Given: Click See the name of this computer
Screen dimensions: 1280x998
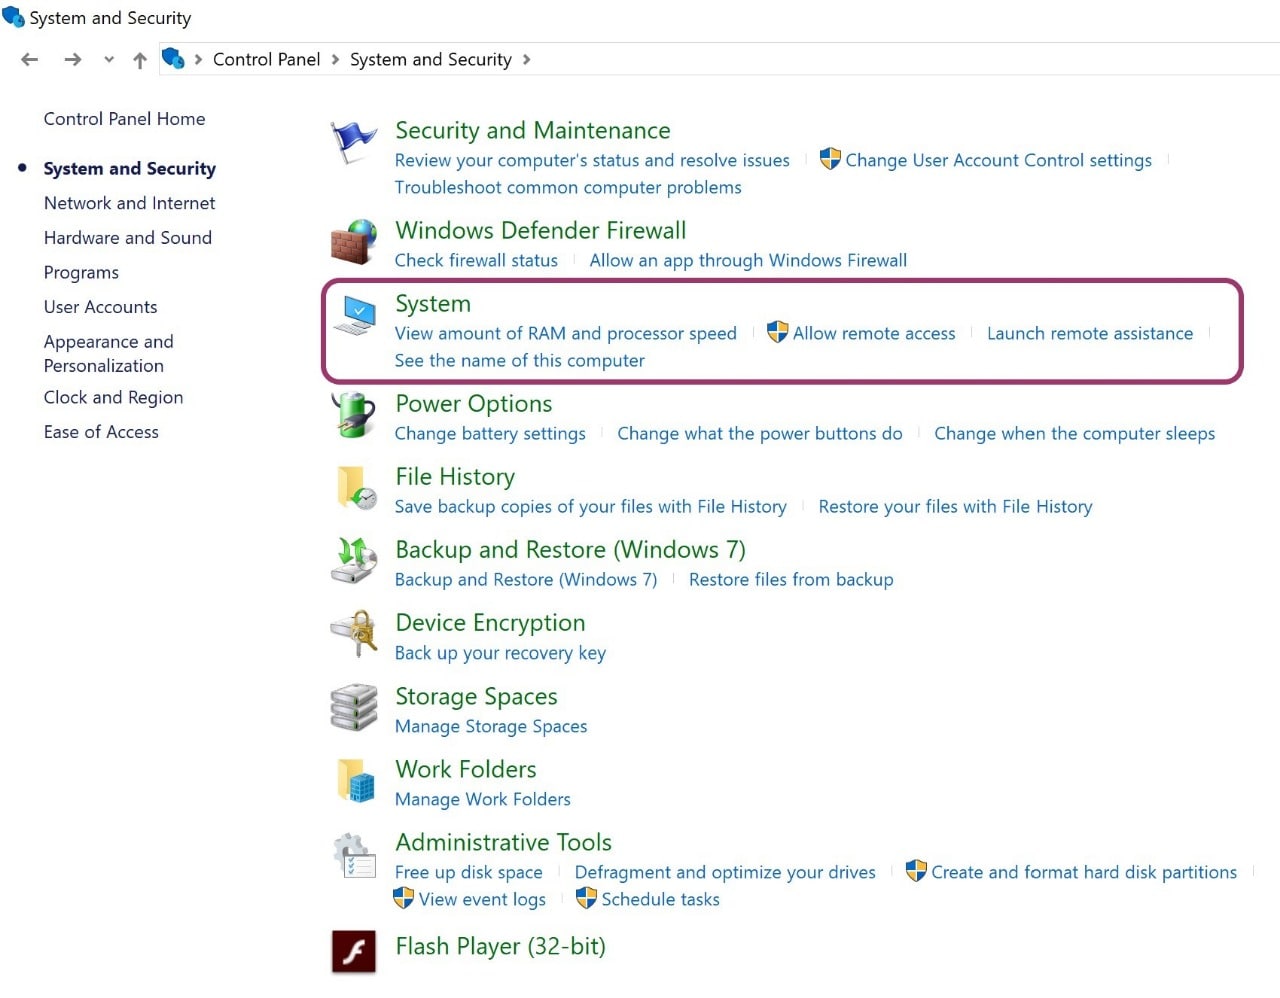Looking at the screenshot, I should [x=520, y=361].
